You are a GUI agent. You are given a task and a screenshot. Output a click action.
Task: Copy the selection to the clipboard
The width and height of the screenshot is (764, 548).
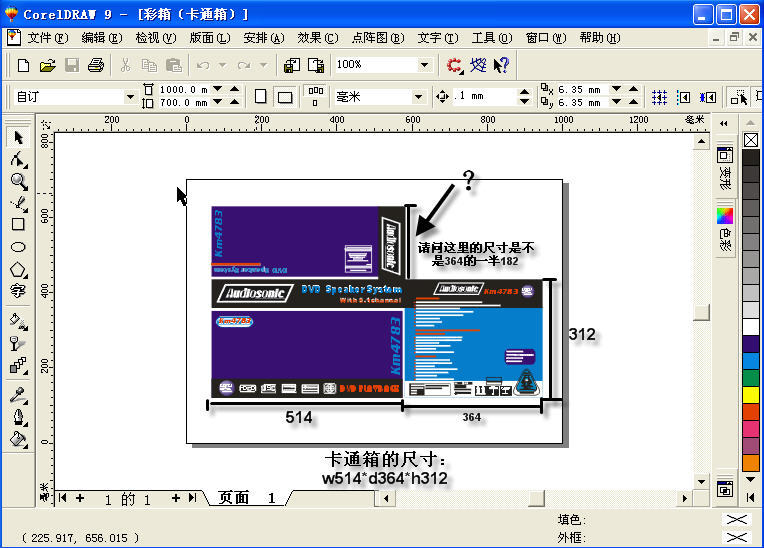pyautogui.click(x=149, y=65)
